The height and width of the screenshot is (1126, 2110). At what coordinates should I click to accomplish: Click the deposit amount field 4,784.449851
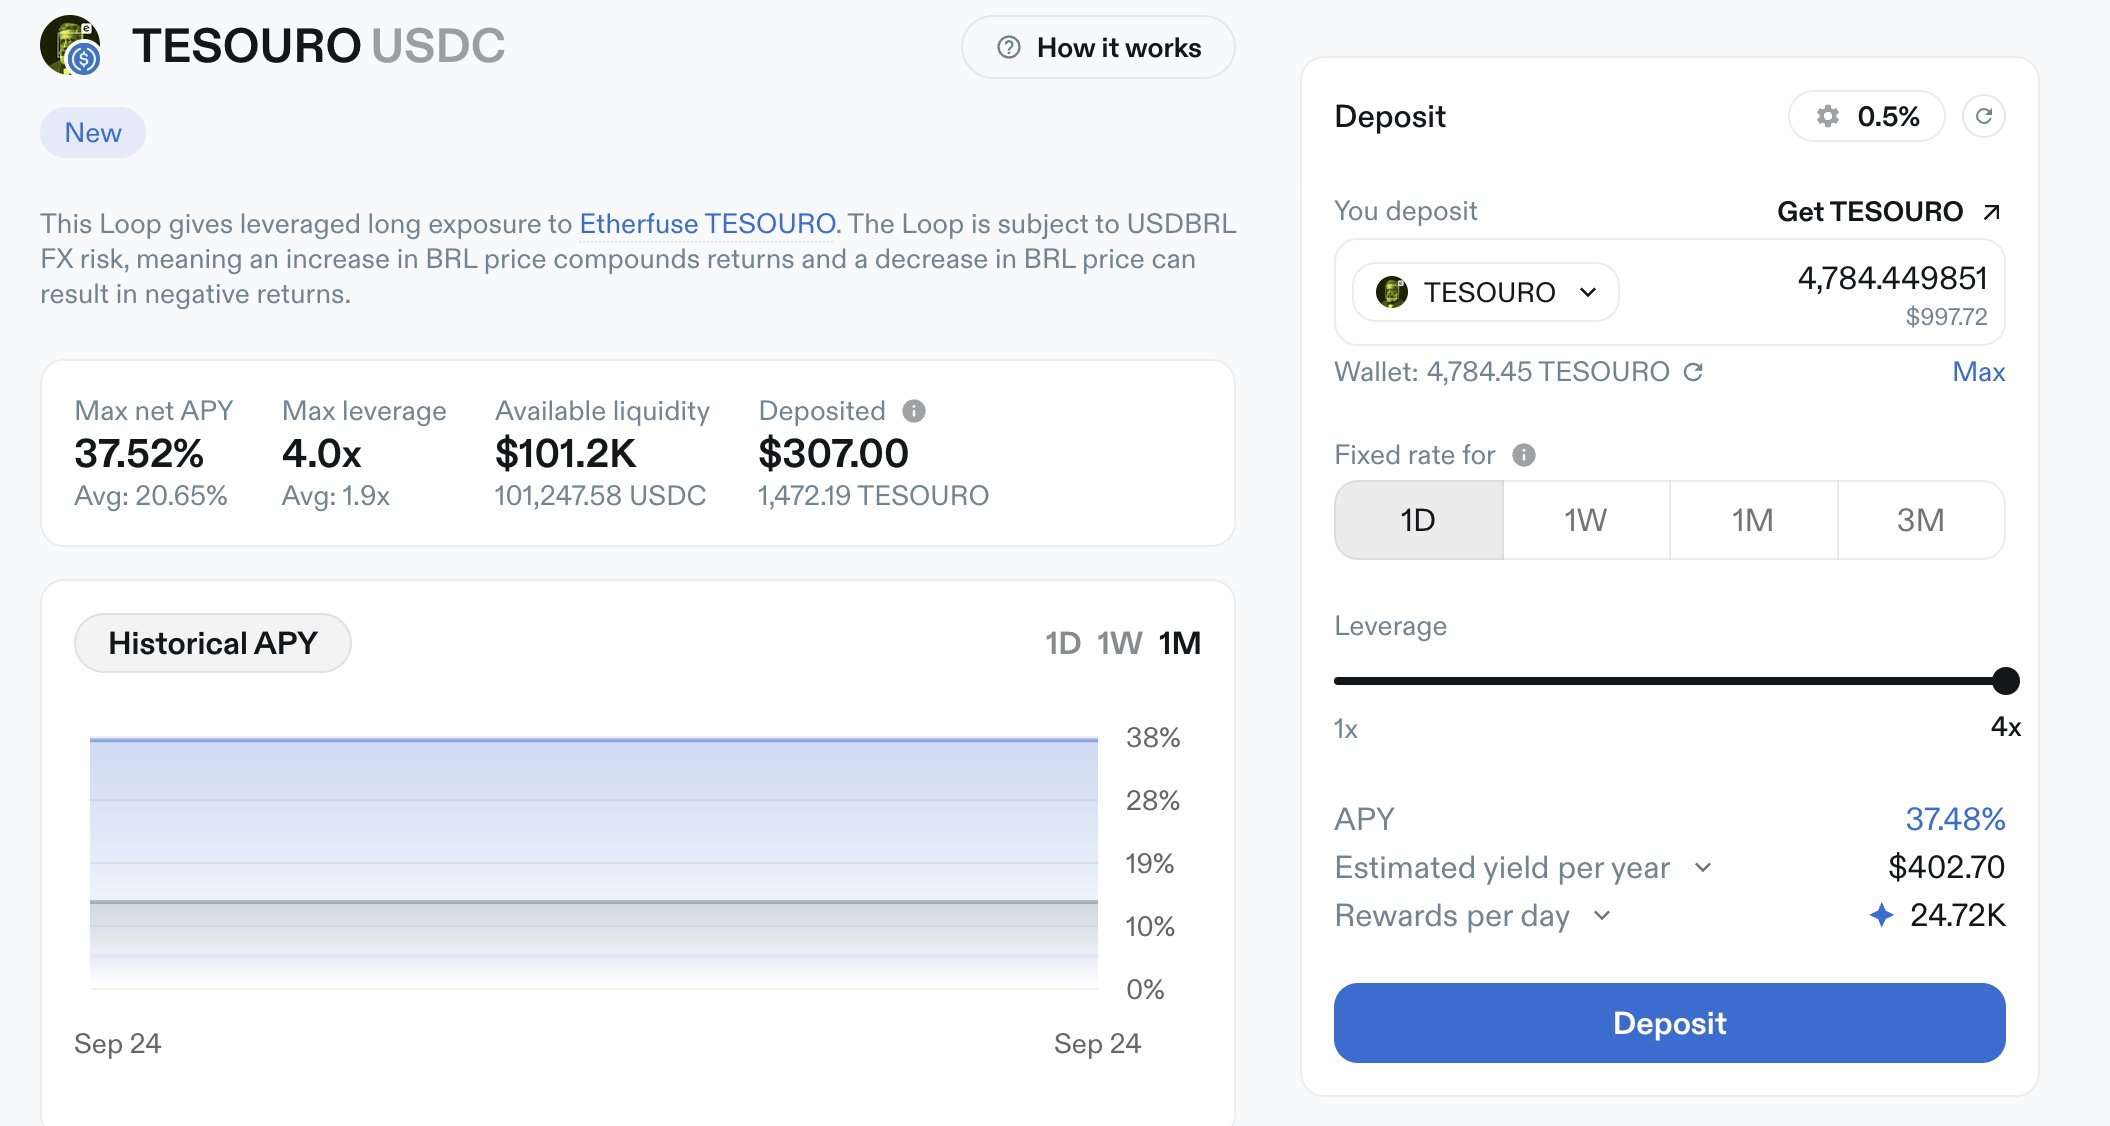[x=1893, y=278]
